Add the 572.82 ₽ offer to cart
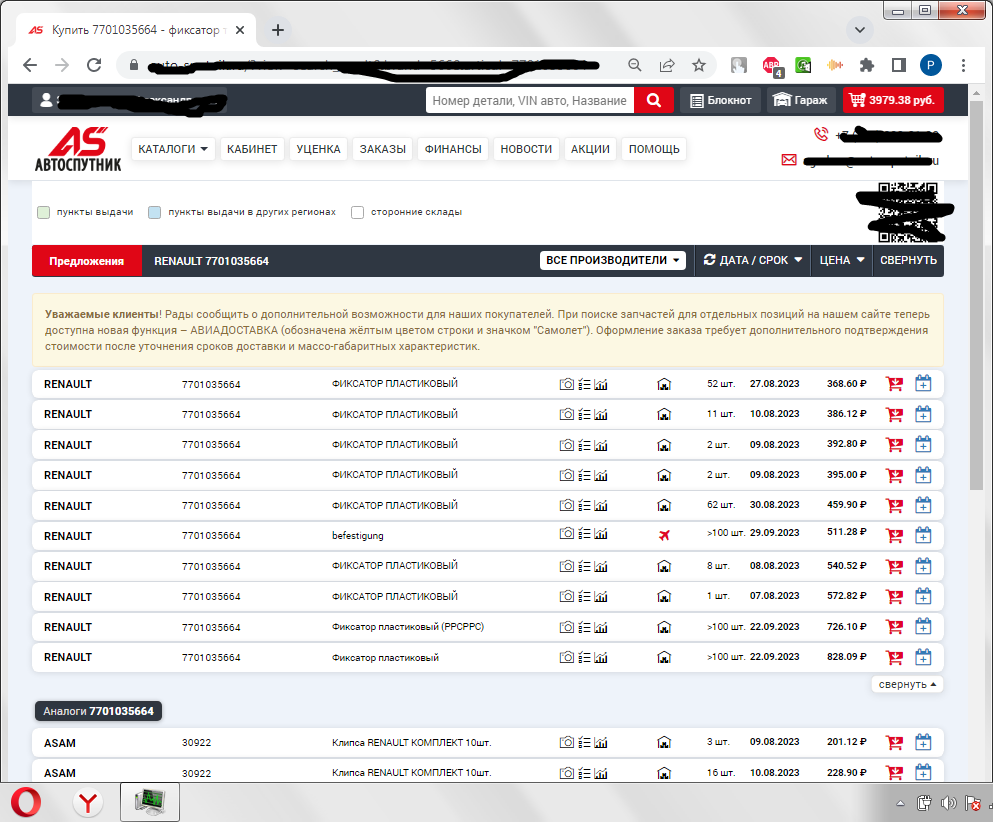This screenshot has width=993, height=822. click(x=894, y=597)
